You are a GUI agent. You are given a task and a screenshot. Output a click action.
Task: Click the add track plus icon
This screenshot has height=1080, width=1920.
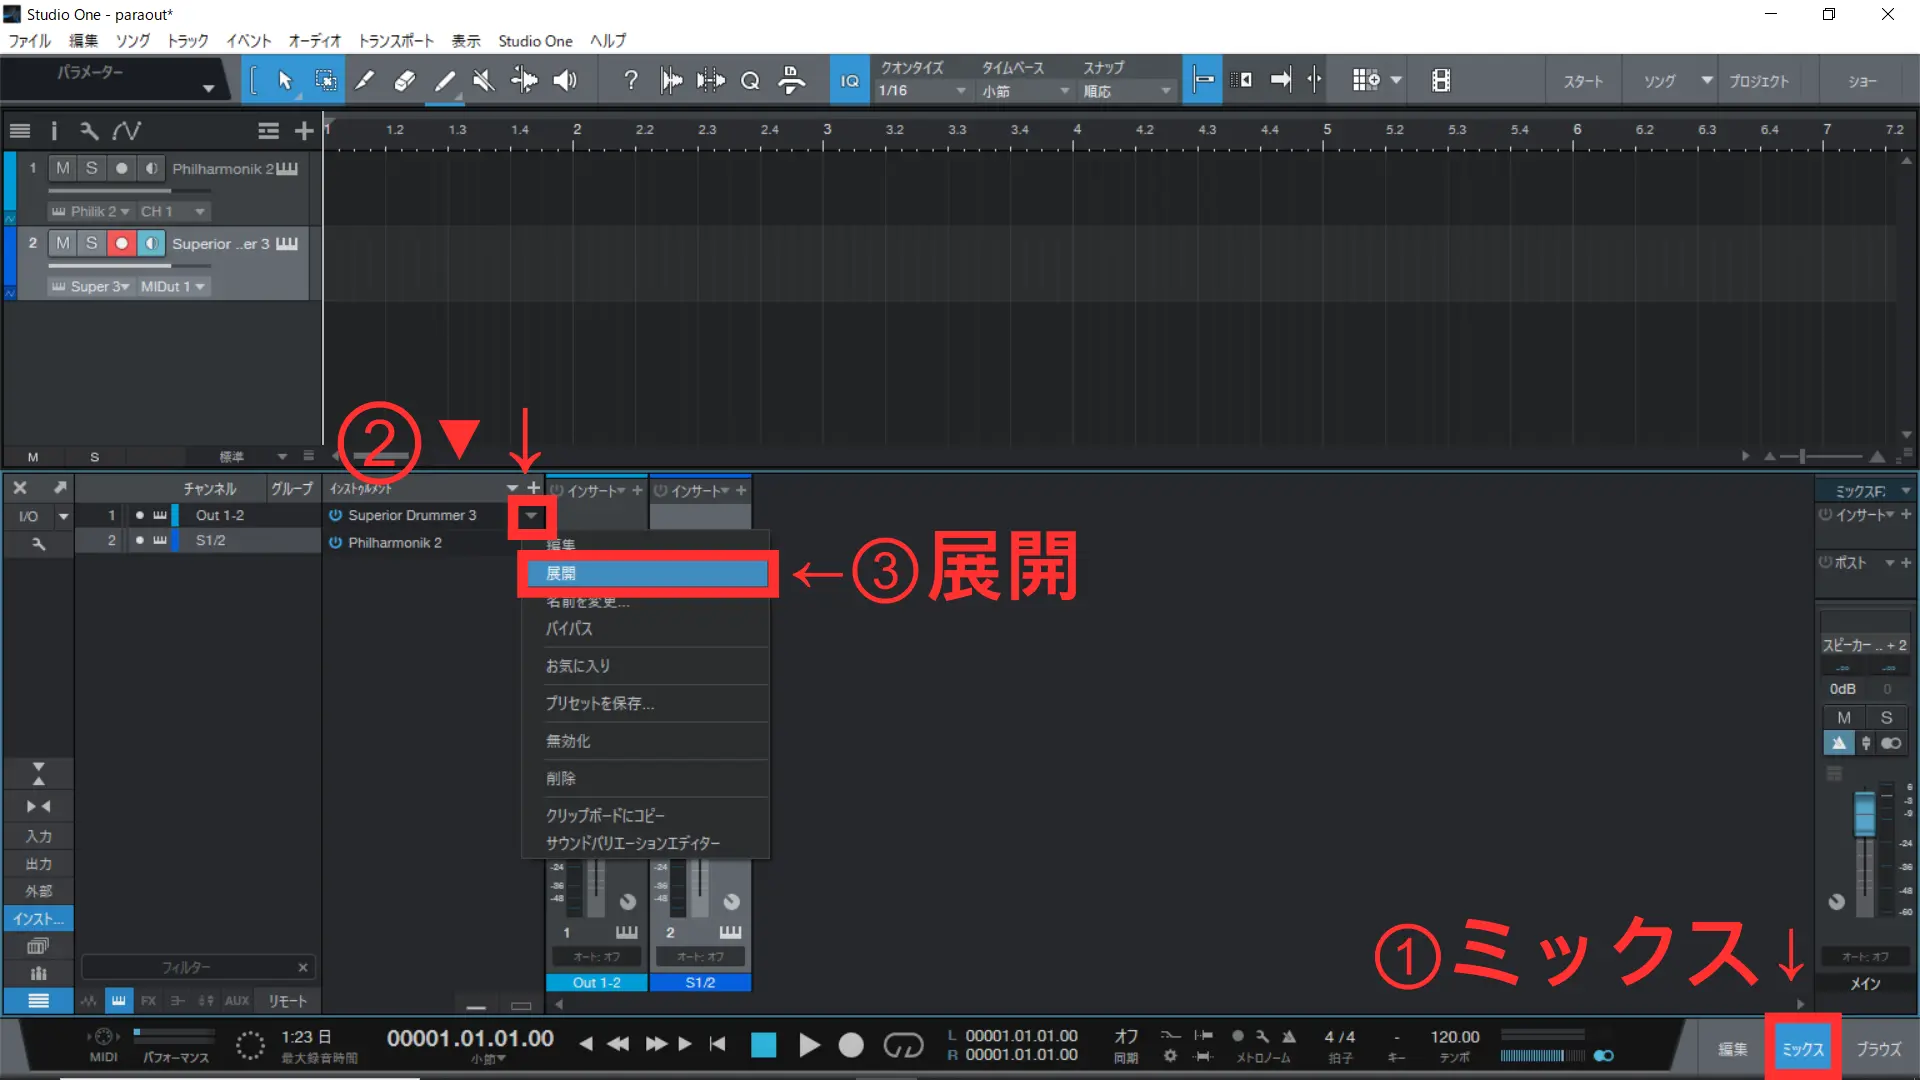(304, 131)
